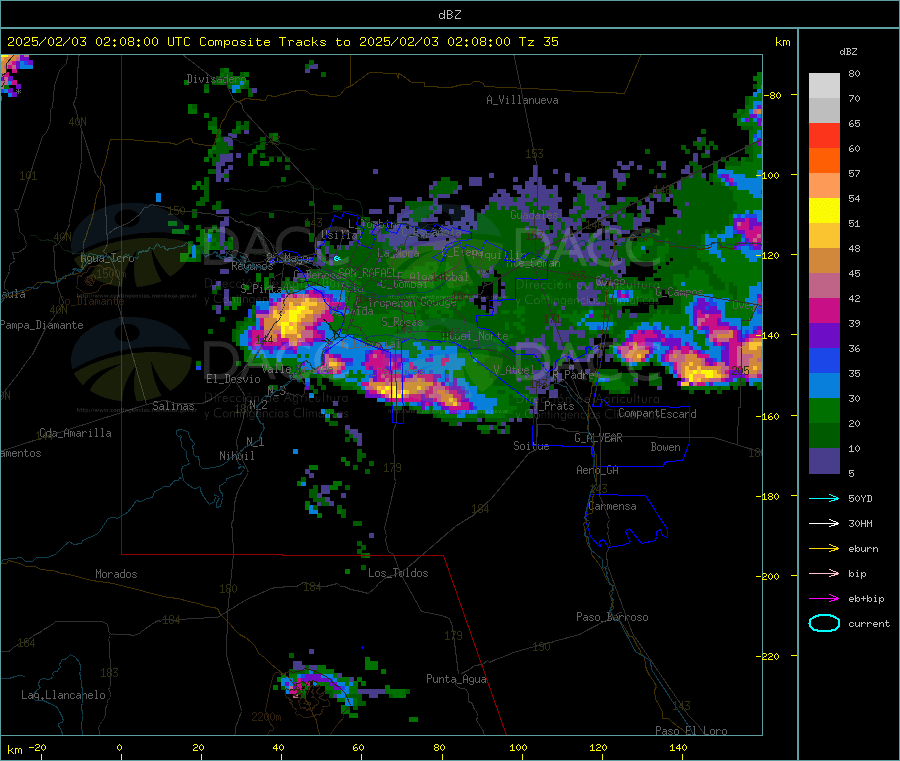Click the 0 x-axis tick label
Image resolution: width=900 pixels, height=761 pixels.
(119, 747)
